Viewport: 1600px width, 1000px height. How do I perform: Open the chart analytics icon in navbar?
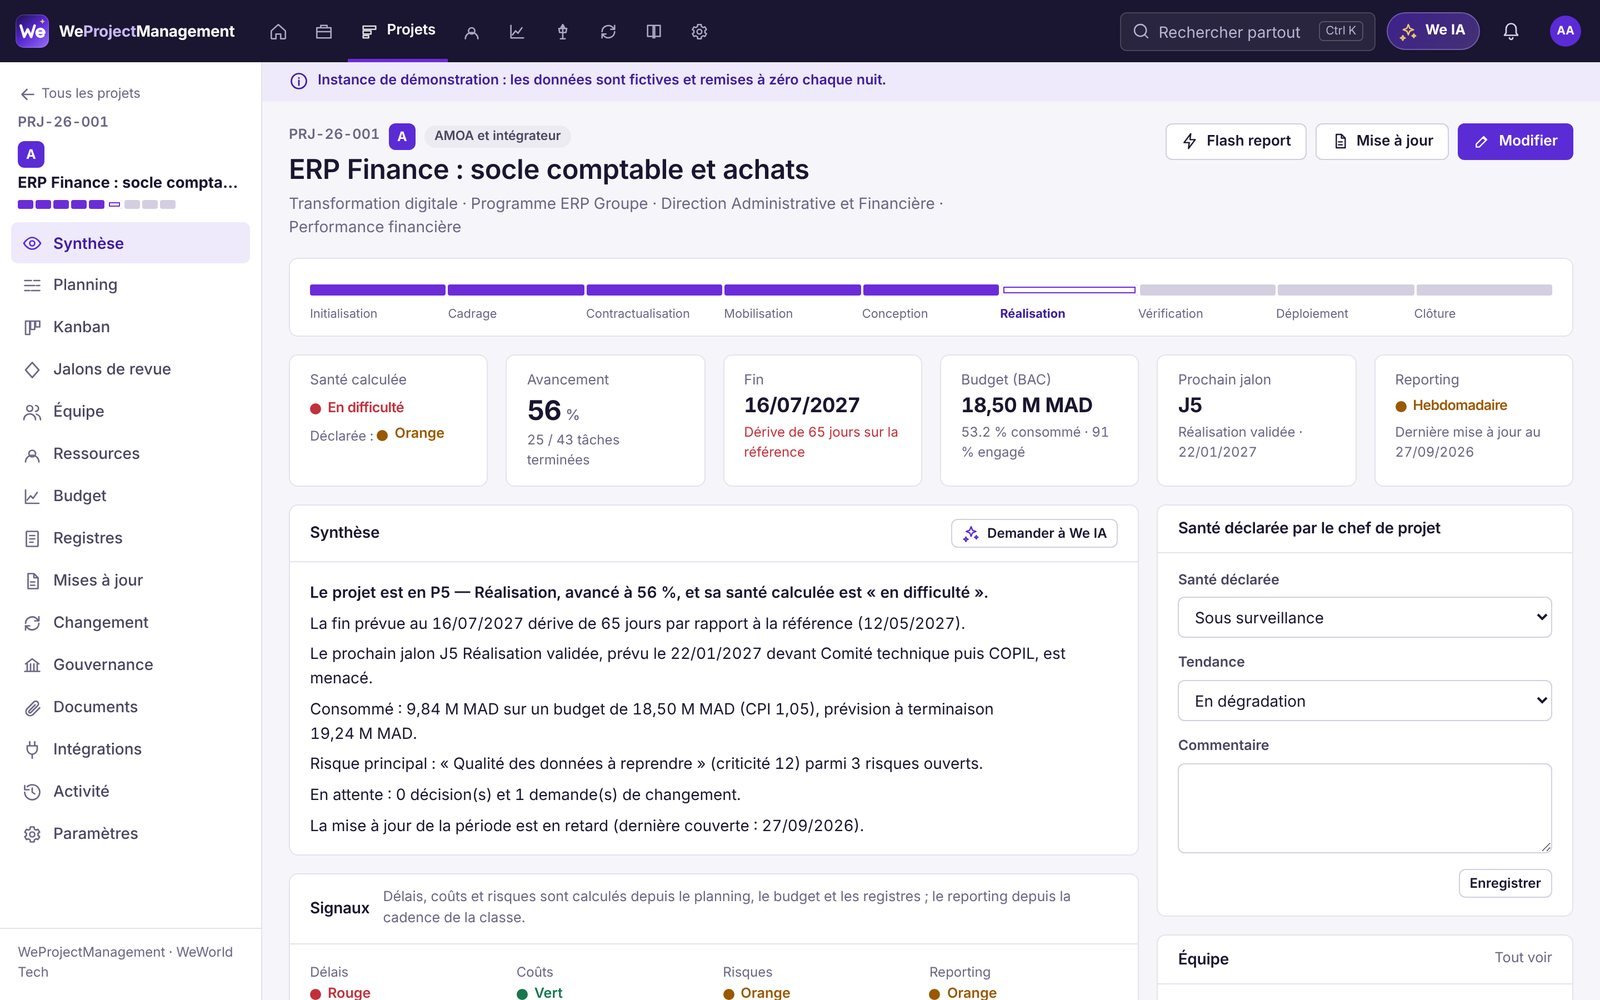point(517,31)
